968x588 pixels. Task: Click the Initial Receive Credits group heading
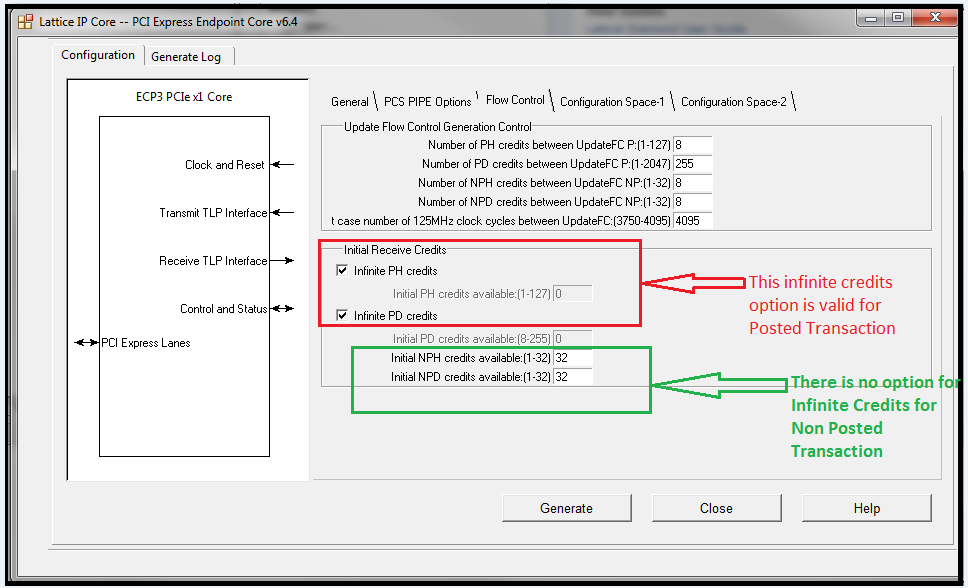pos(395,250)
